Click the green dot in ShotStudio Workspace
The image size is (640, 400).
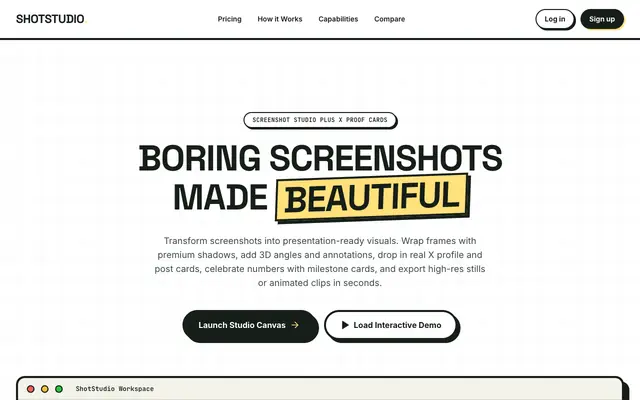(59, 389)
